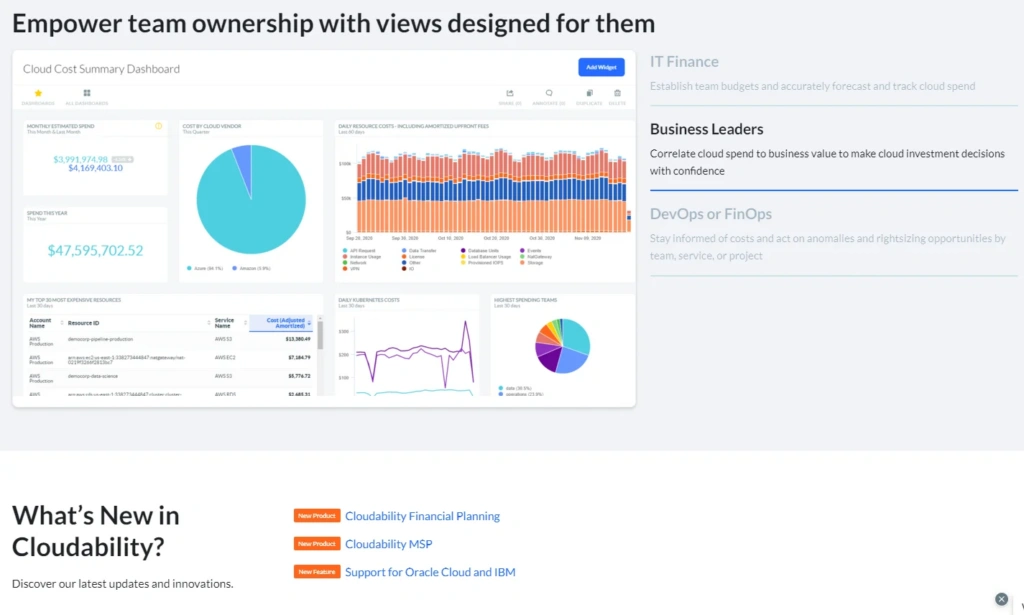Click the Duplicate dashboard icon
1024x615 pixels.
pyautogui.click(x=589, y=93)
